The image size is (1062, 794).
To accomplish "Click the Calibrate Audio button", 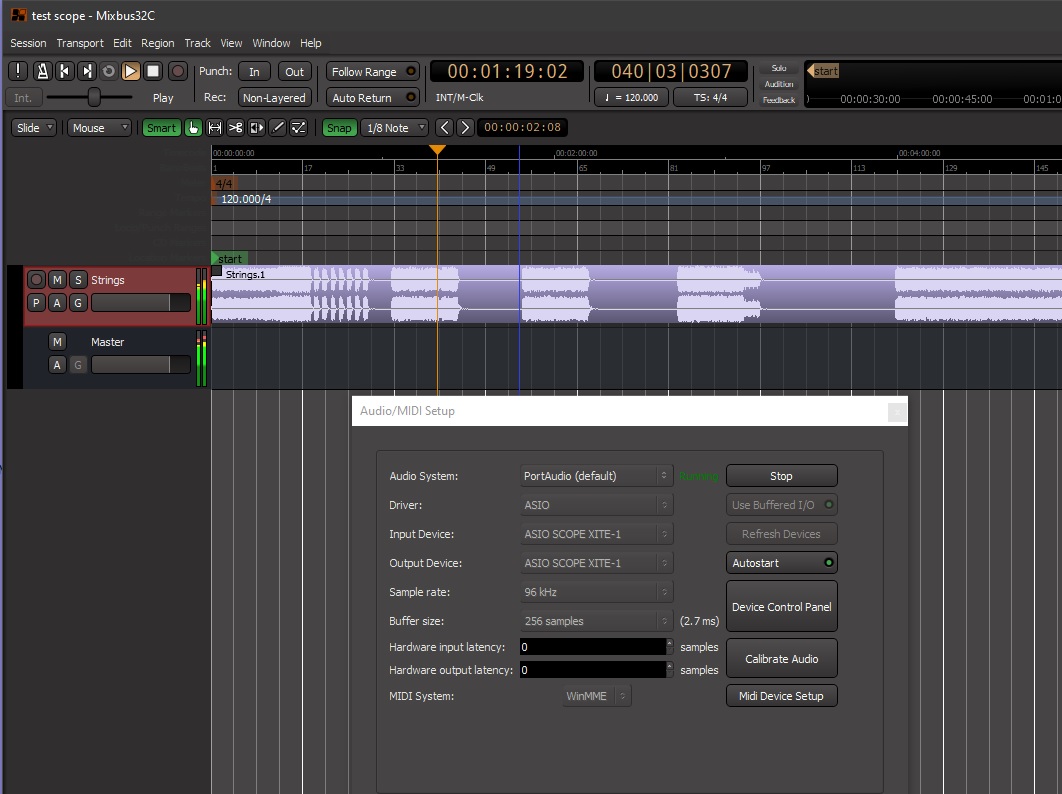I will coord(781,658).
